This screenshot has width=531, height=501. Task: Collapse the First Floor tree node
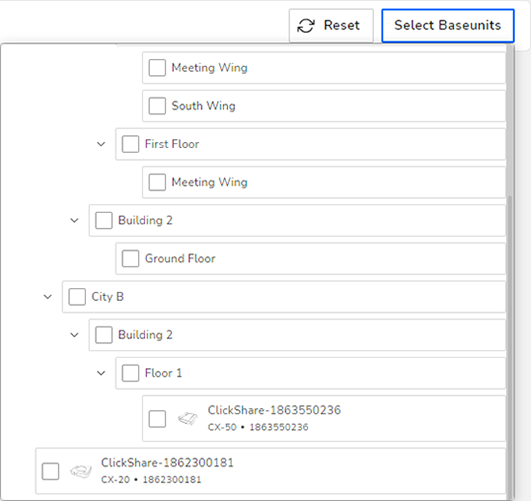pos(101,144)
